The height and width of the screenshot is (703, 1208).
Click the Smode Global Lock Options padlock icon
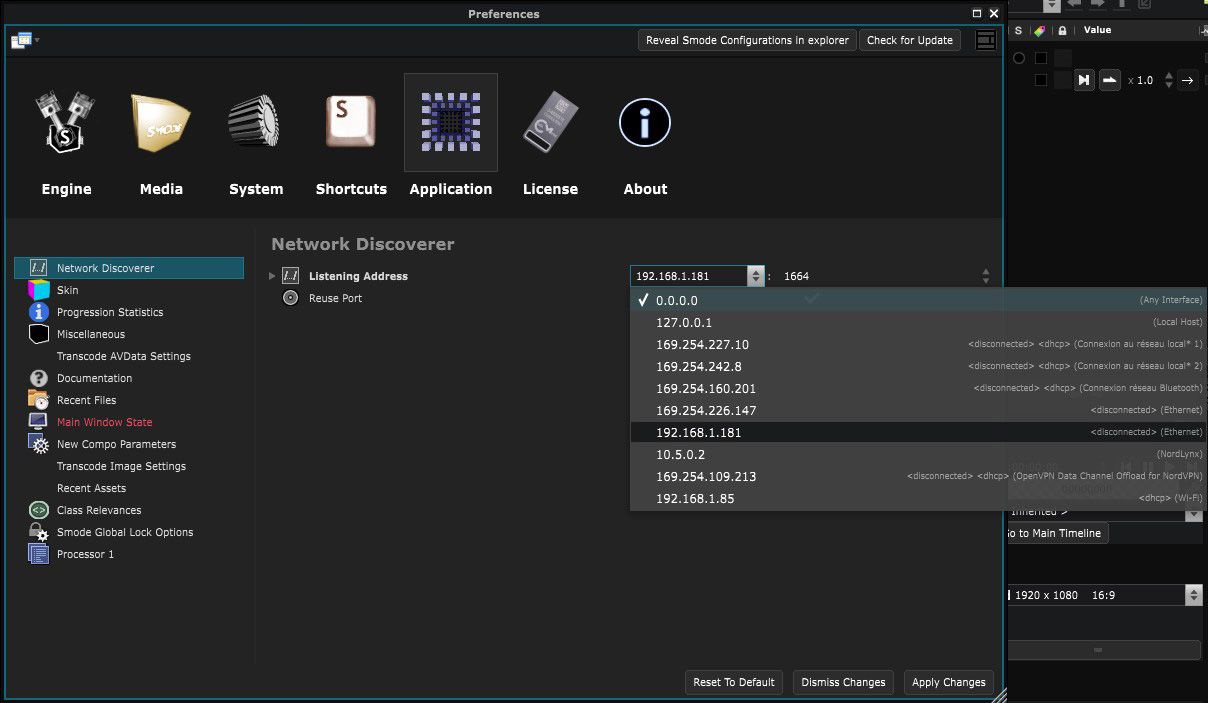(x=39, y=532)
